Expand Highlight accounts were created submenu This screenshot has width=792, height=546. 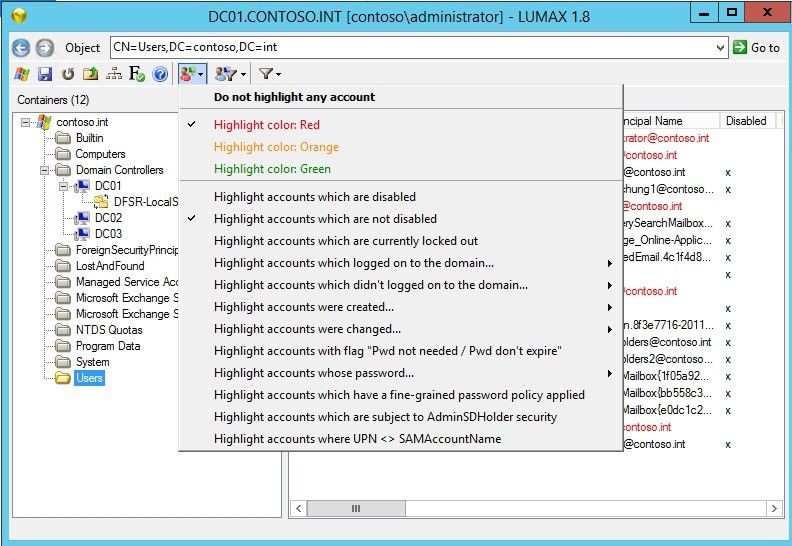(x=401, y=307)
